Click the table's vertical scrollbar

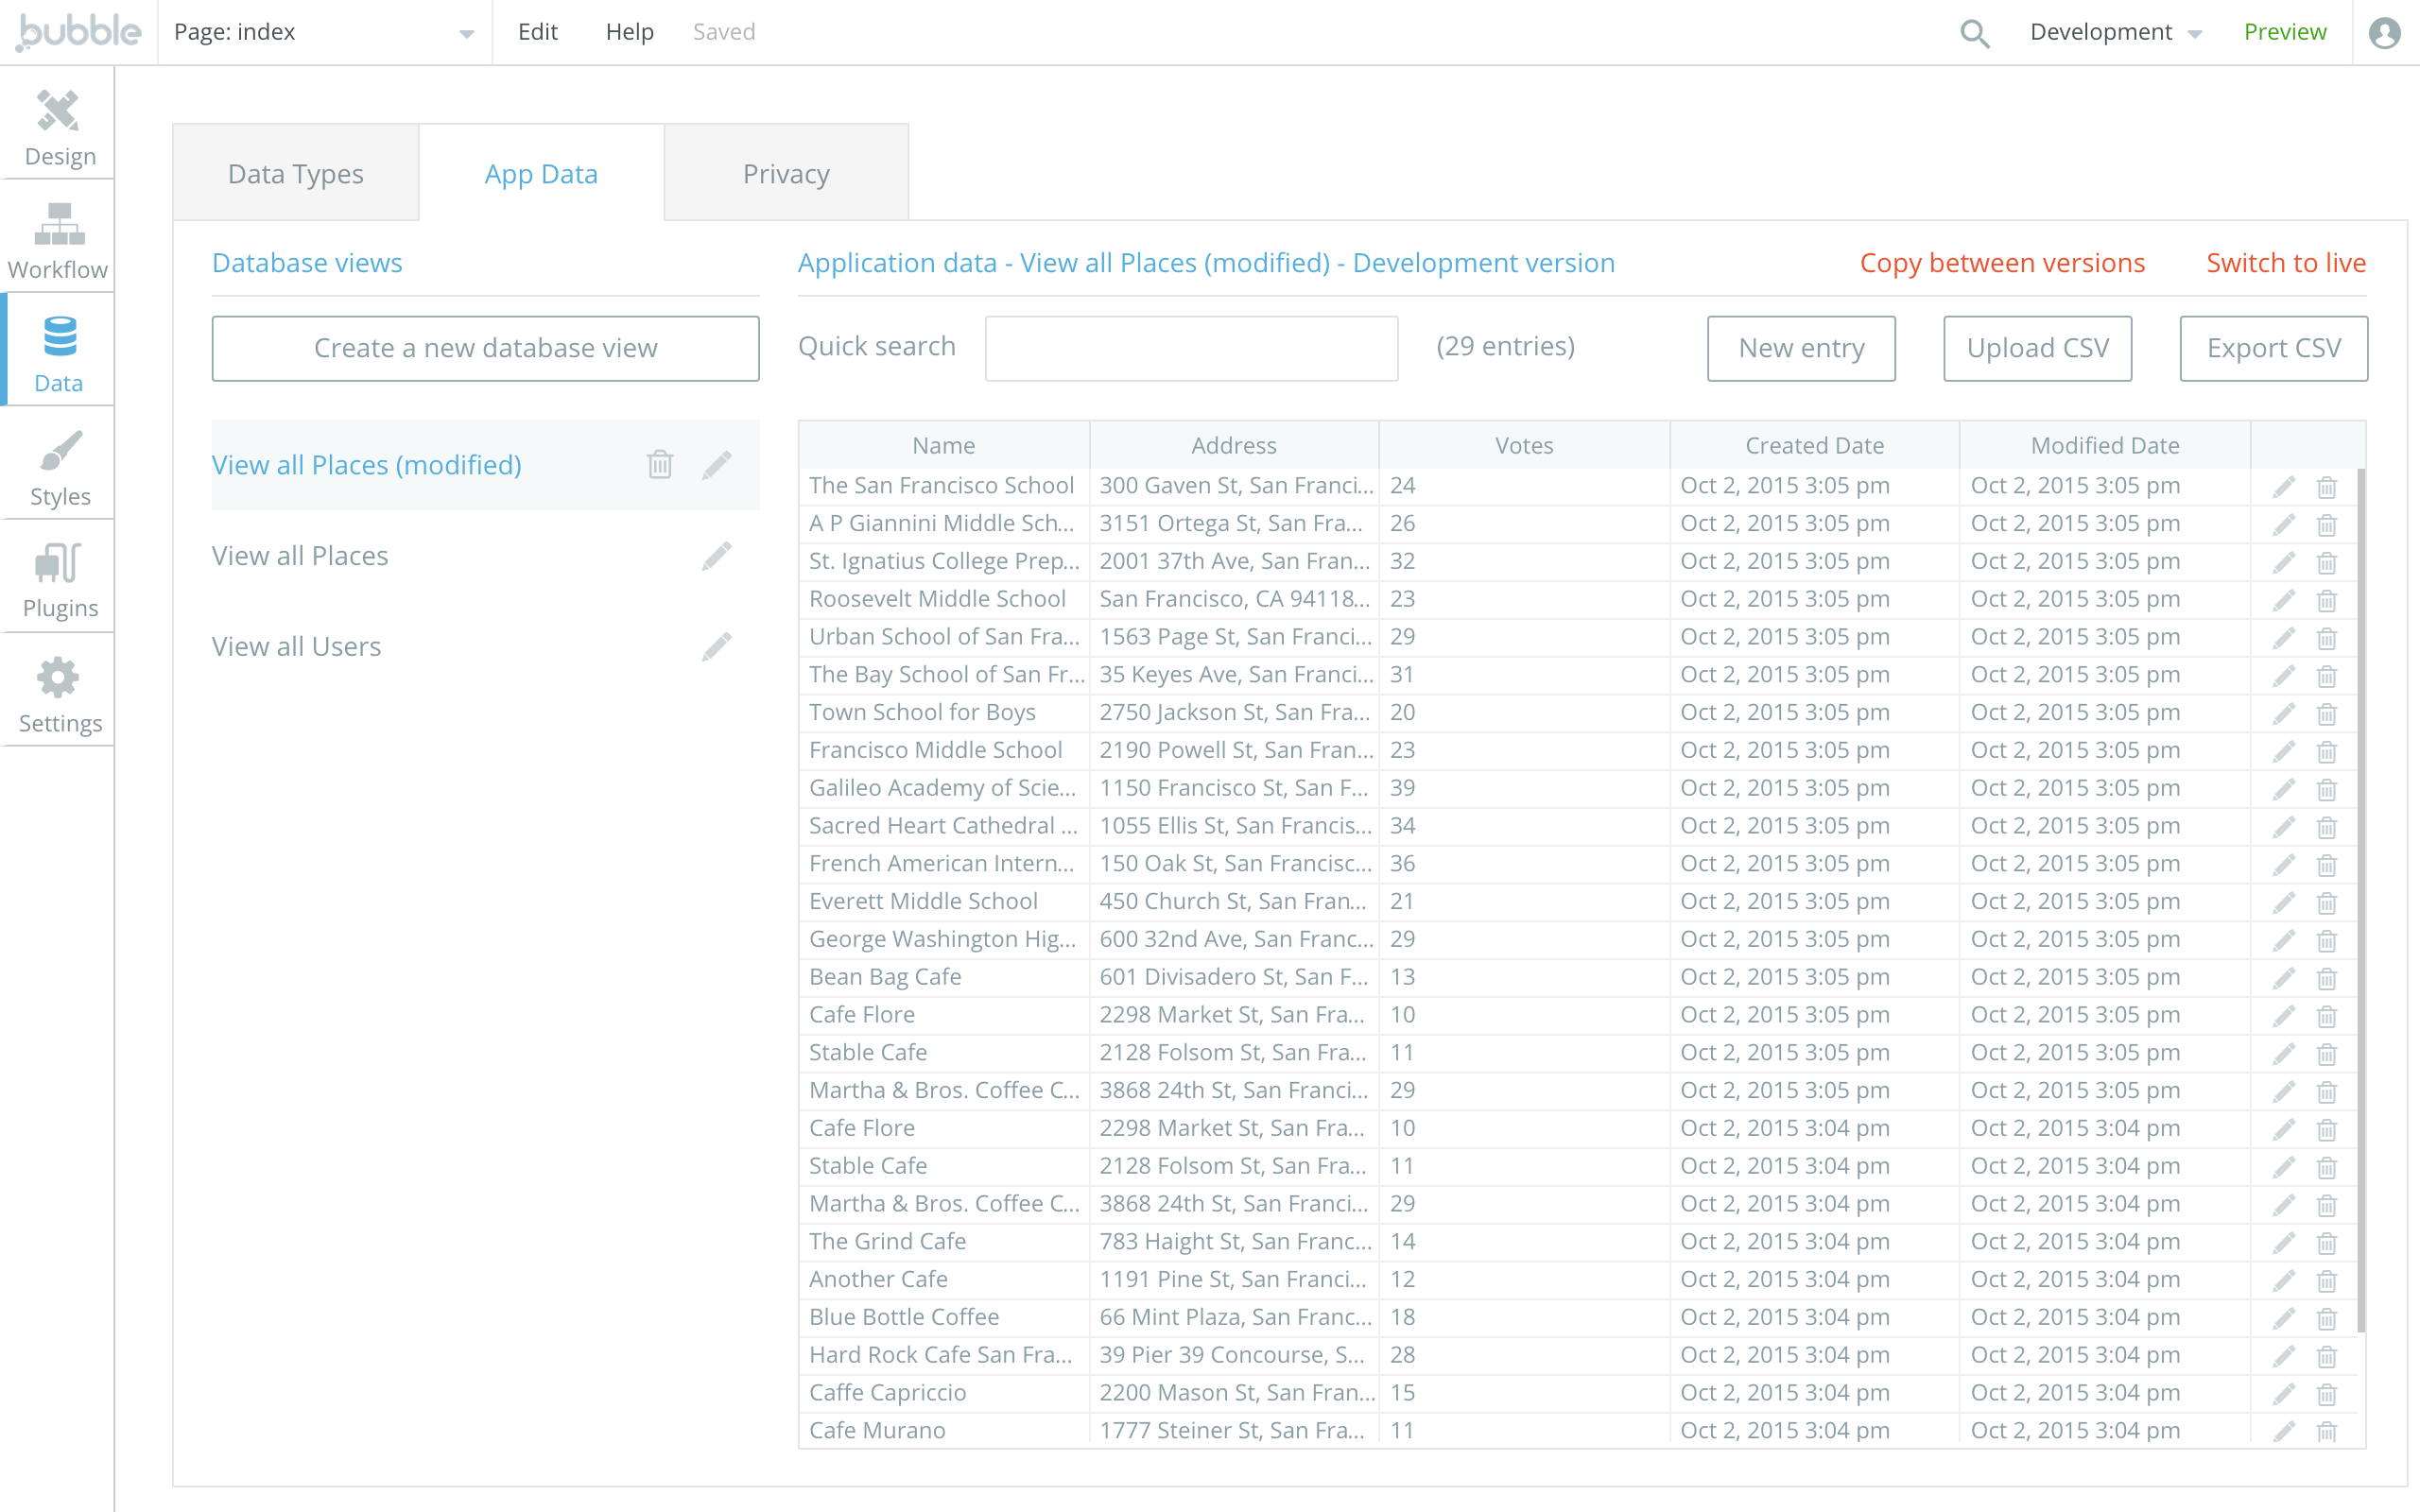pyautogui.click(x=2360, y=900)
